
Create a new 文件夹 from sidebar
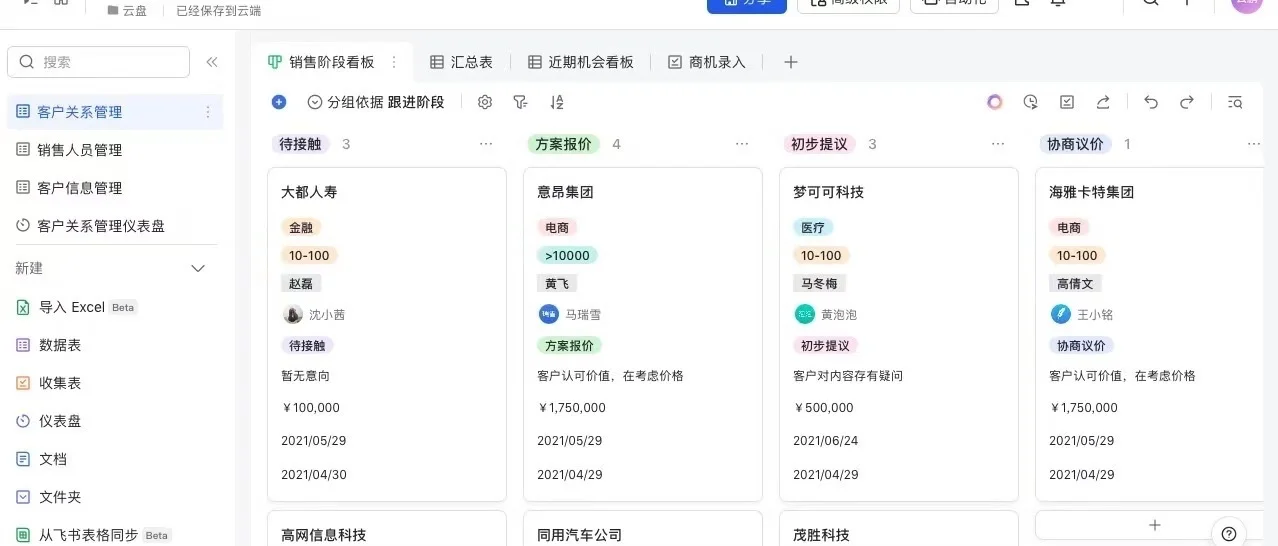pos(49,497)
